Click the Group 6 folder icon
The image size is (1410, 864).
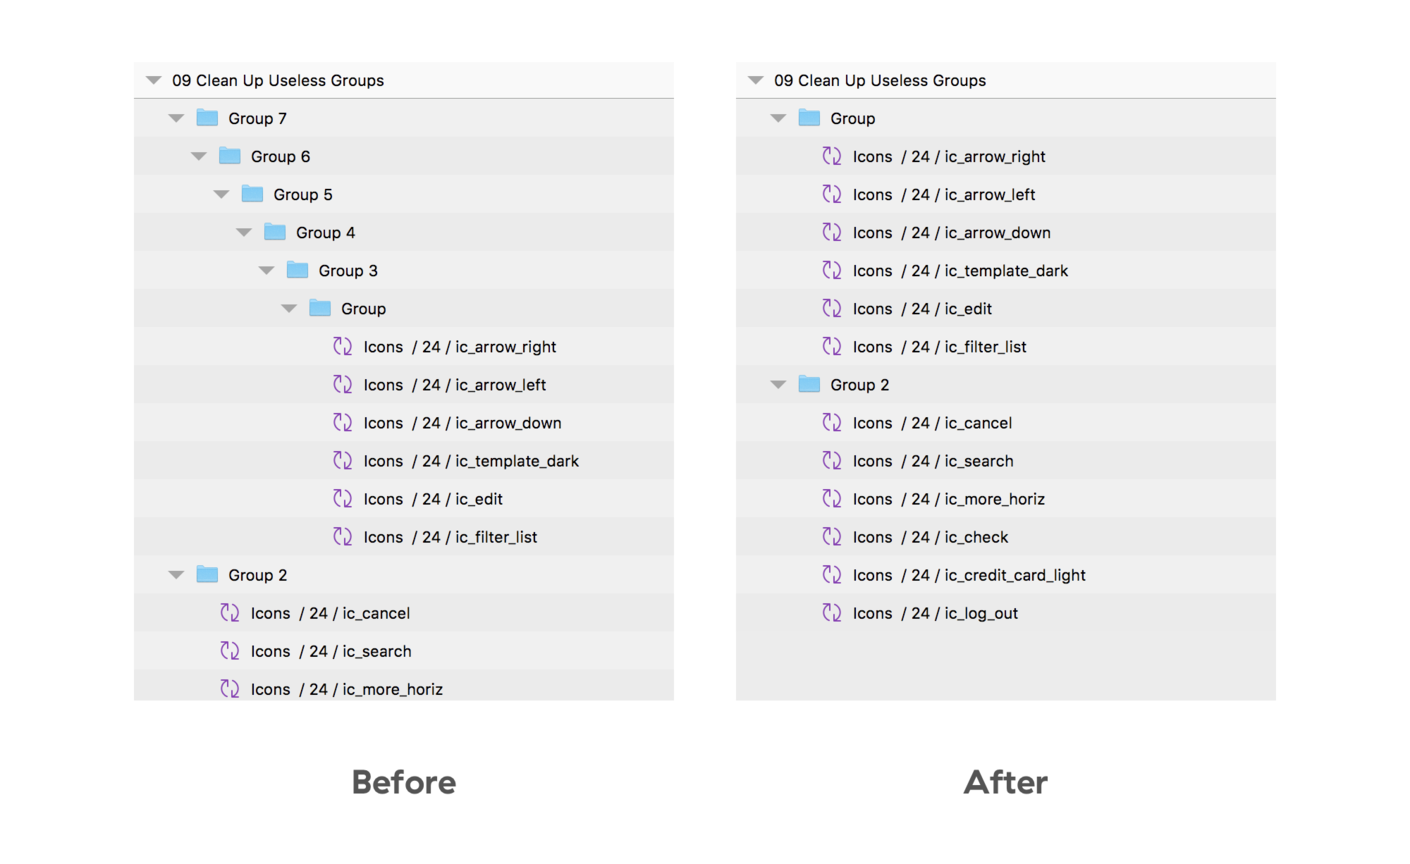230,156
